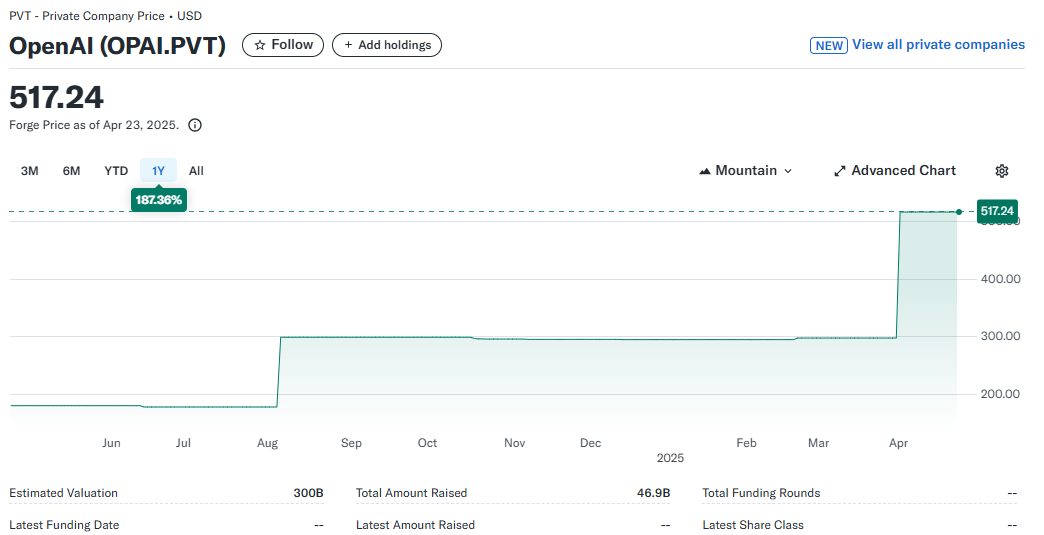Click the plus icon for Add holdings
Image resolution: width=1044 pixels, height=535 pixels.
[x=348, y=45]
